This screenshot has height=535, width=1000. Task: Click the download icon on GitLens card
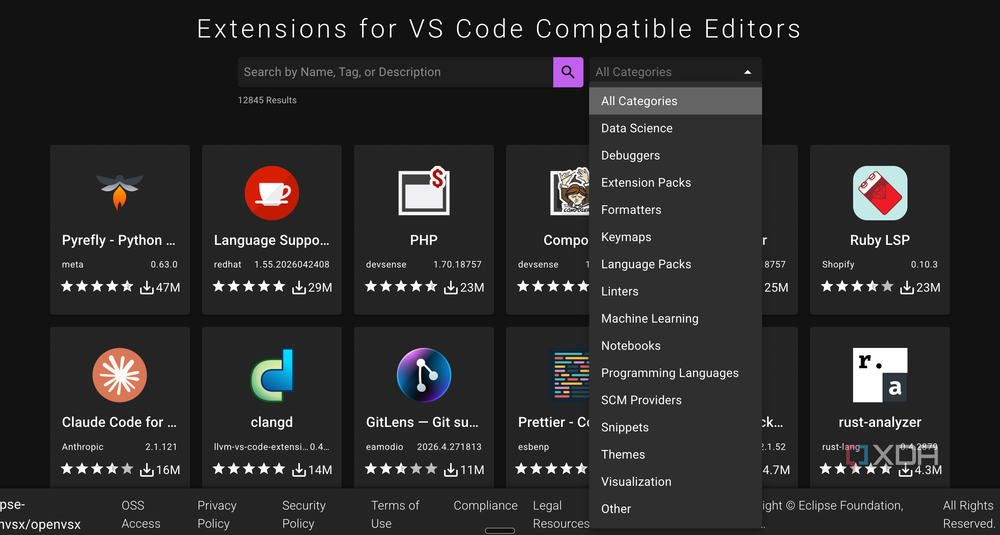point(451,470)
